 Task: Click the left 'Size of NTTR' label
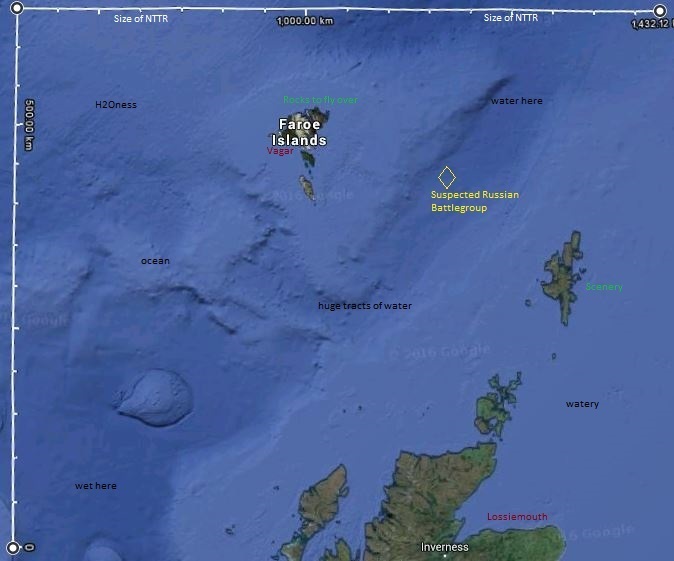pyautogui.click(x=141, y=18)
